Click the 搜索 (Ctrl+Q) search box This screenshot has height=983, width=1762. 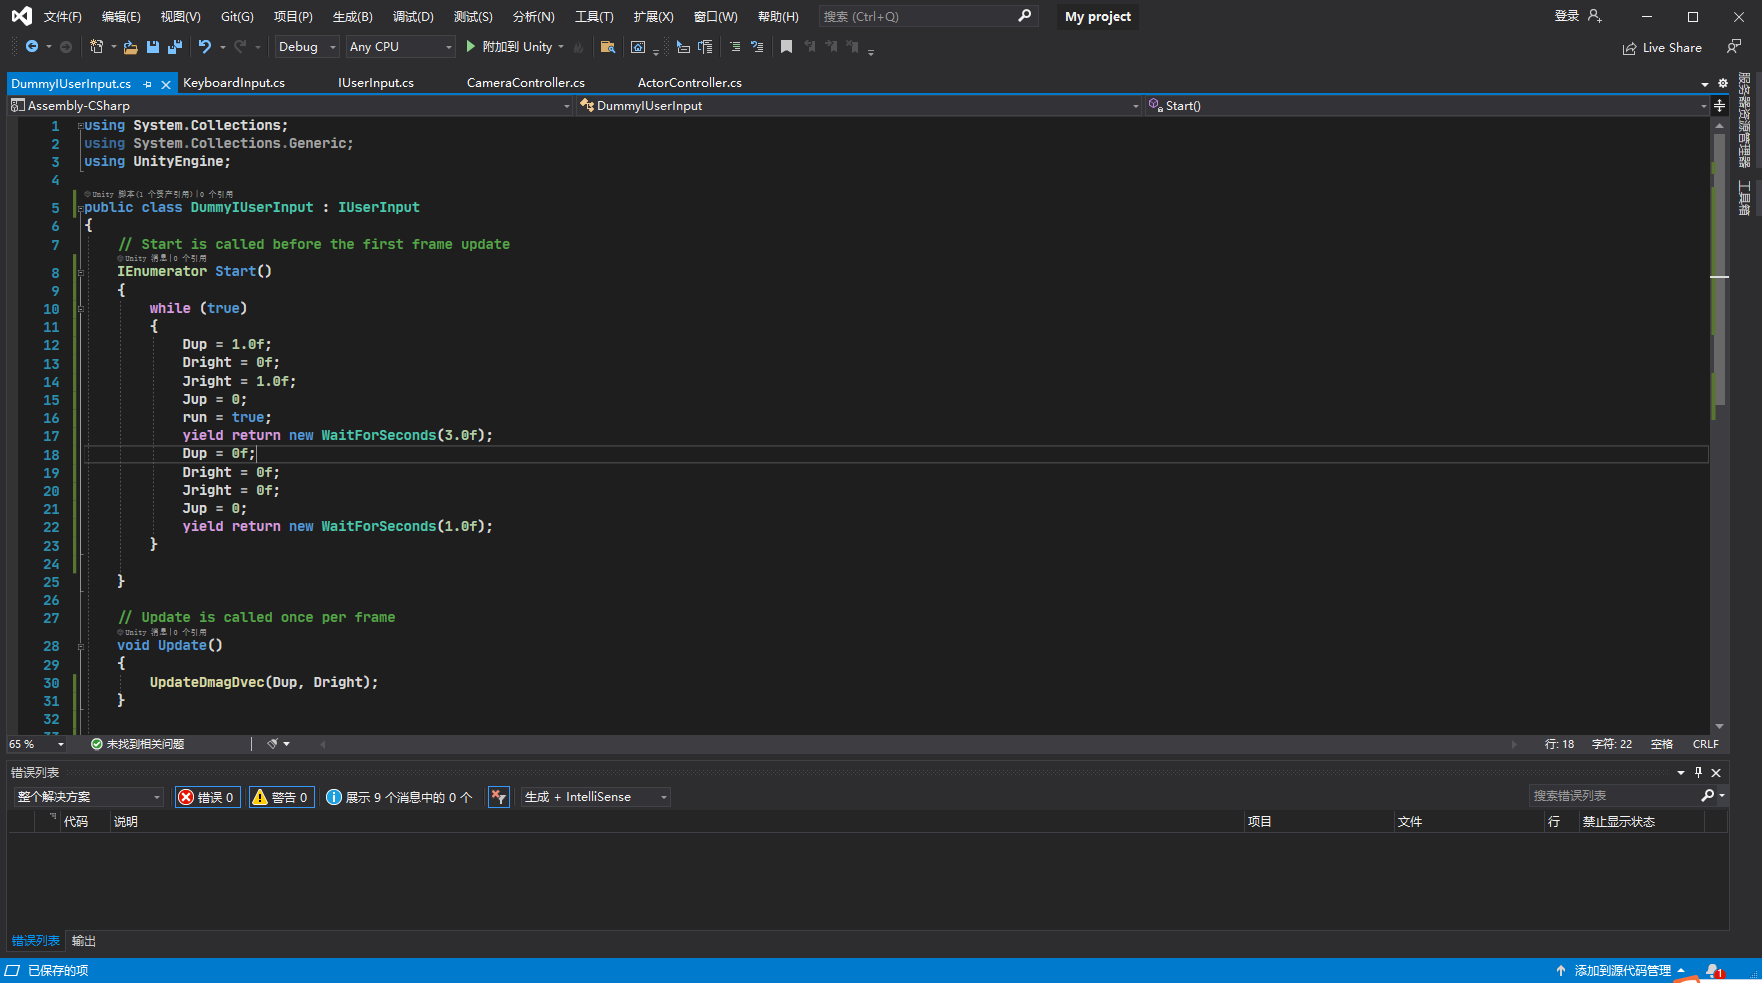pyautogui.click(x=918, y=17)
